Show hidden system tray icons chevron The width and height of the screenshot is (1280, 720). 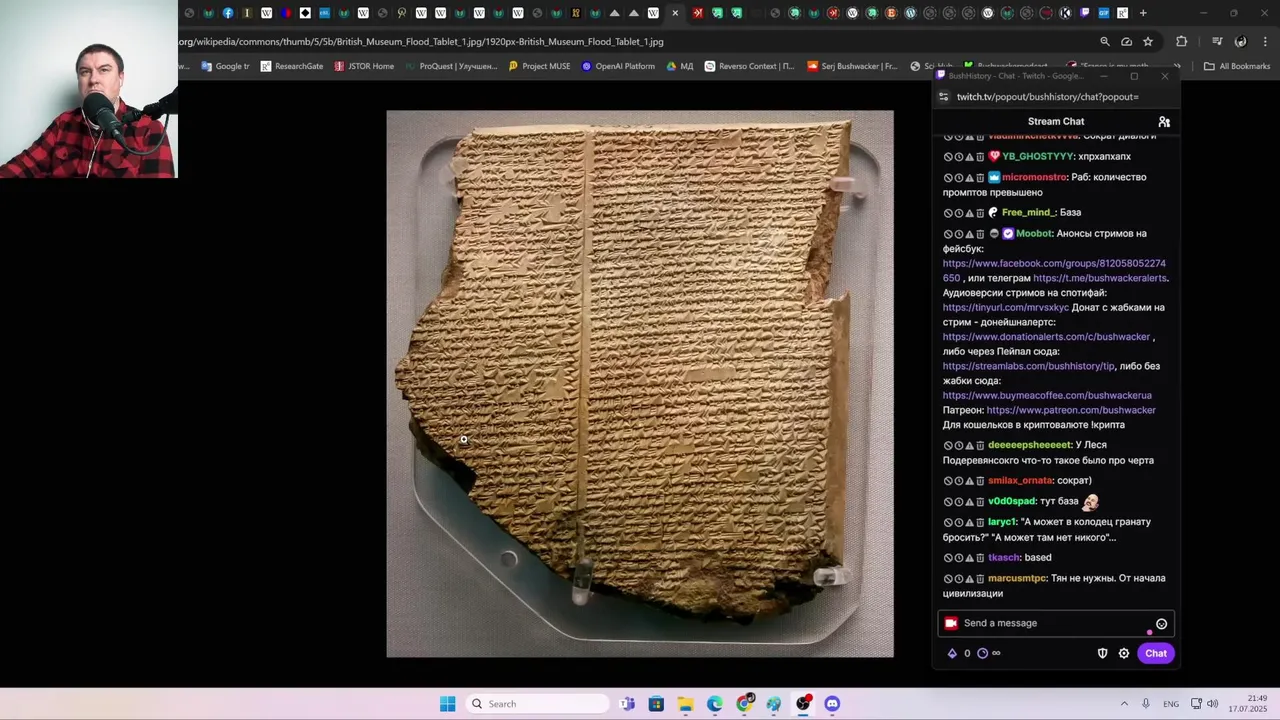[1124, 704]
